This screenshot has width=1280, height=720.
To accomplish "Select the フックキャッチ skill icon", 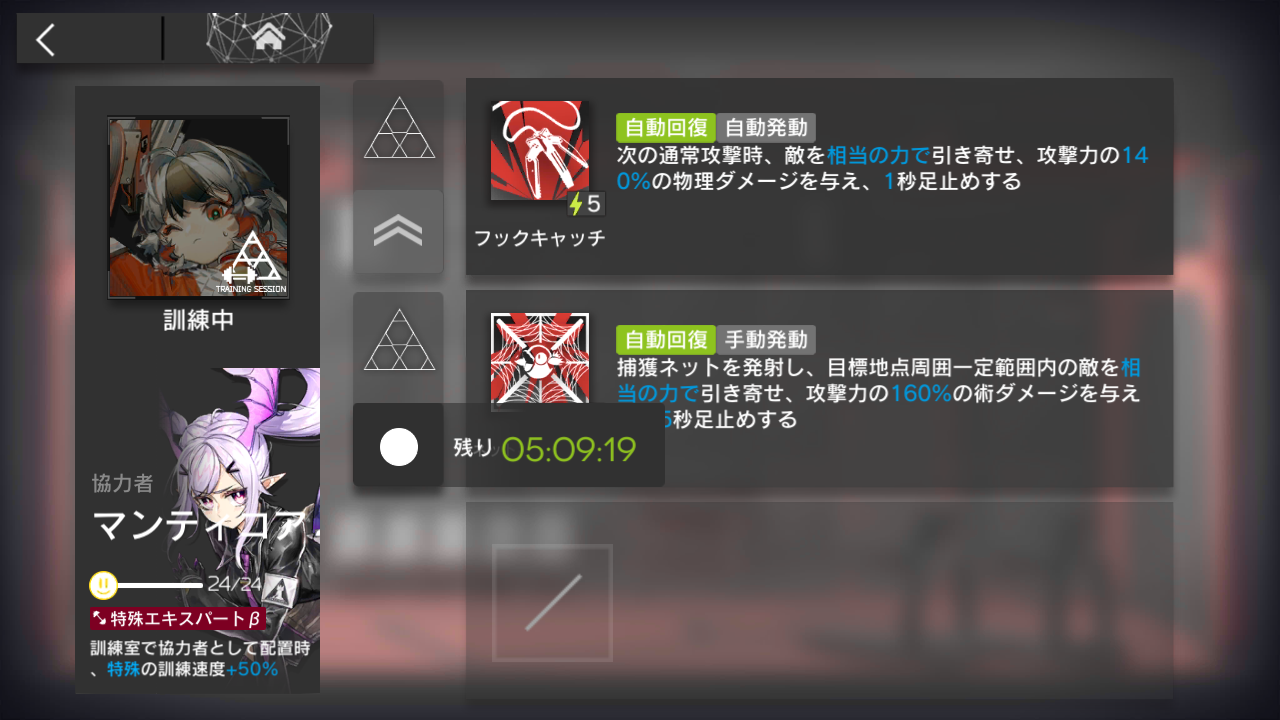I will [x=541, y=152].
